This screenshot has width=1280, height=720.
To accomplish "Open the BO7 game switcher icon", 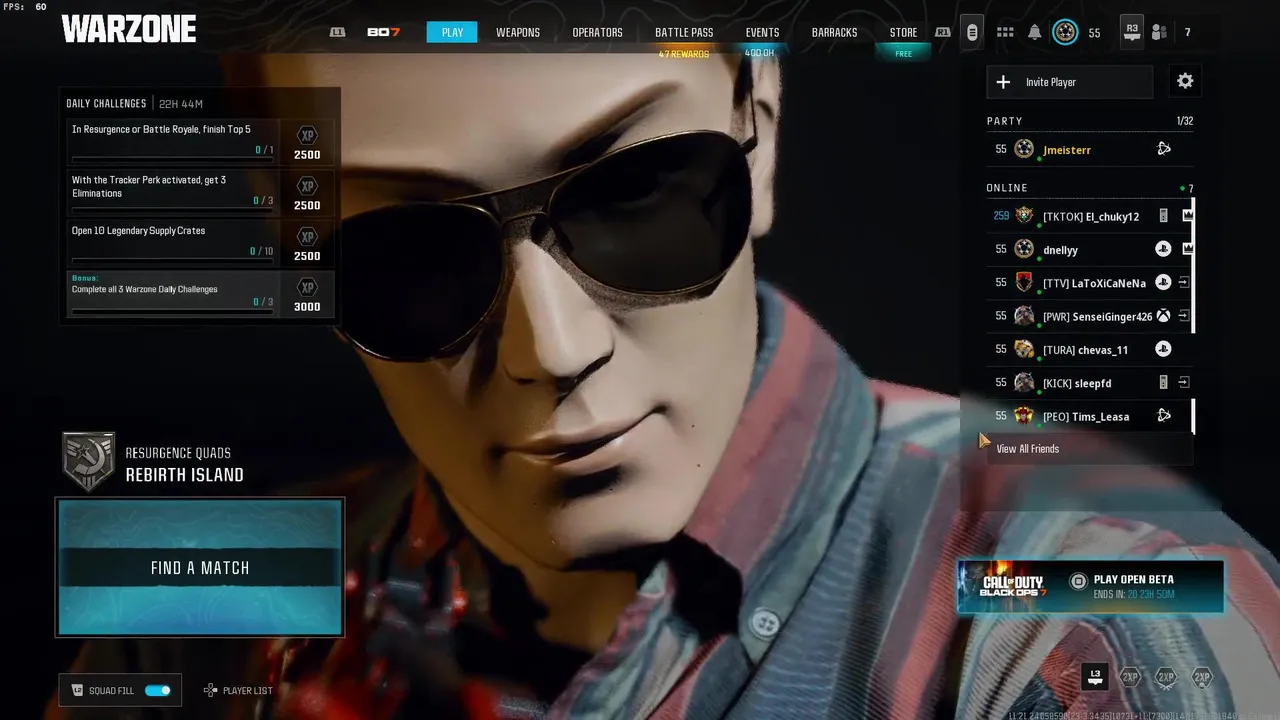I will (x=383, y=32).
